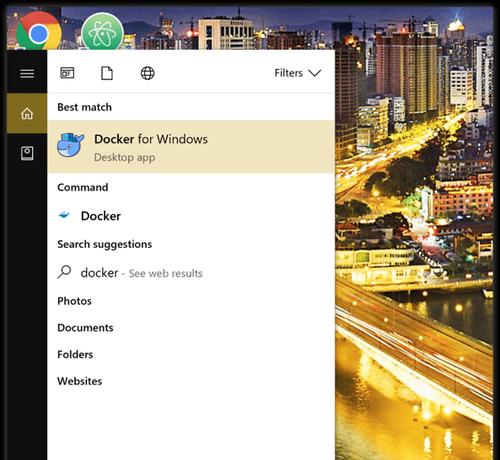
Task: Expand the hamburger menu in the sidebar
Action: pyautogui.click(x=27, y=73)
